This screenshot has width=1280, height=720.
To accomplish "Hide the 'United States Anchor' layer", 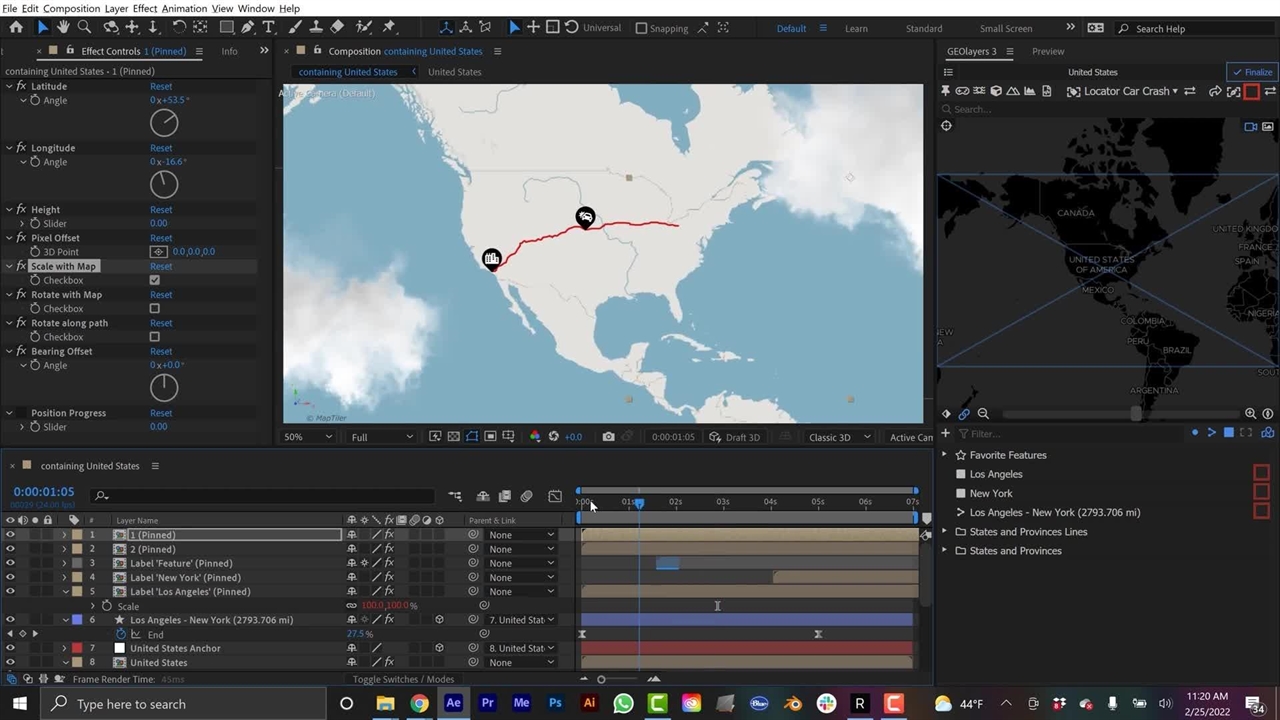I will coord(10,648).
